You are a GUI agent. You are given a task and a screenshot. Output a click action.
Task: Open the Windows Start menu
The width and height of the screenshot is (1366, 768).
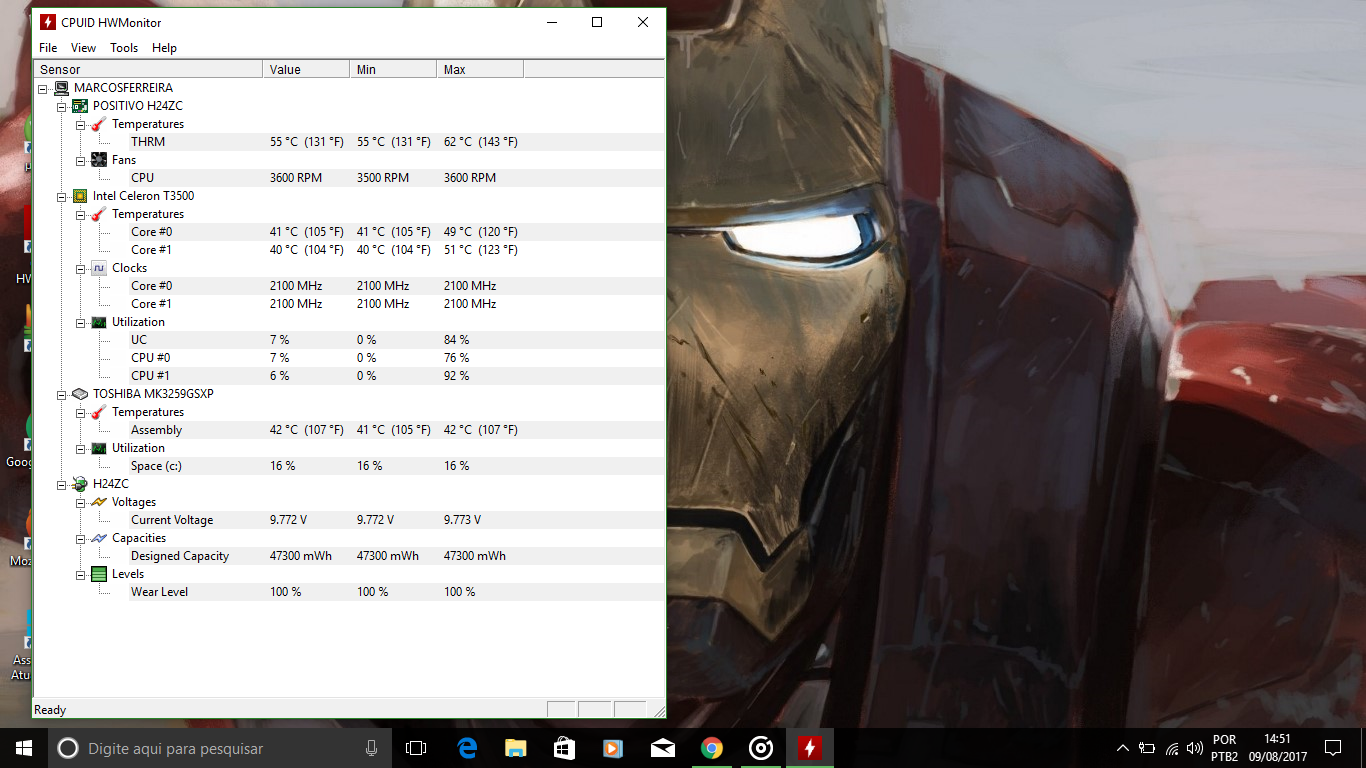[x=24, y=748]
